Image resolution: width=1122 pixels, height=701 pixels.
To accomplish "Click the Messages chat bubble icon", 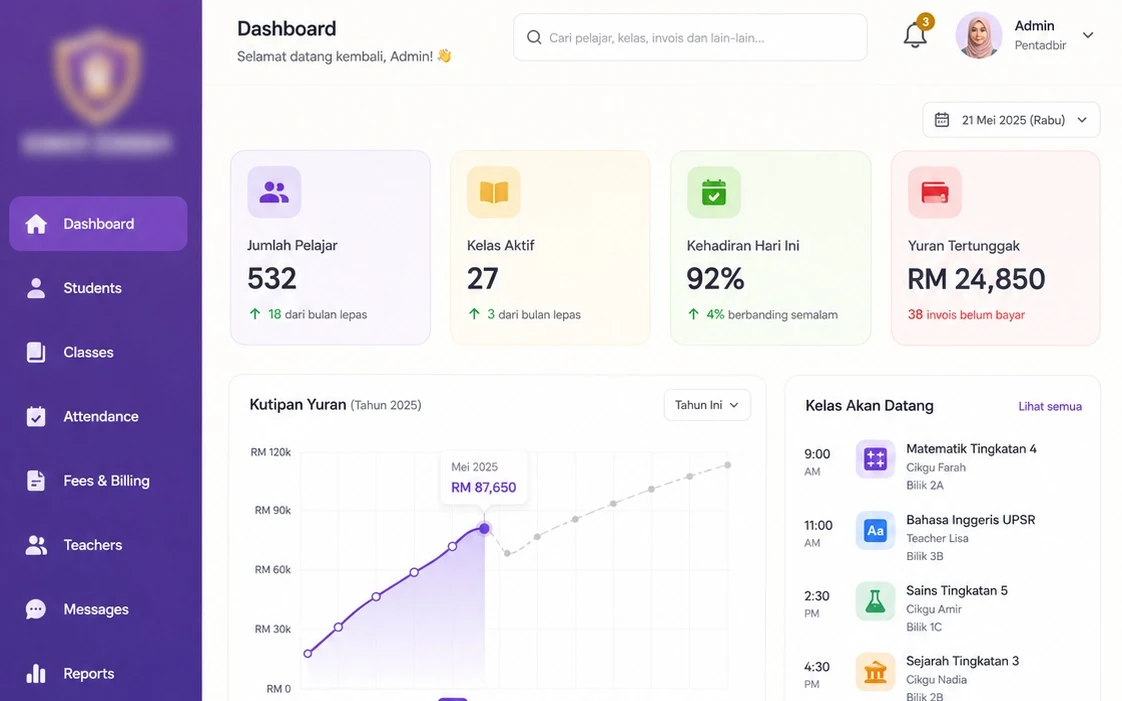I will coord(36,609).
